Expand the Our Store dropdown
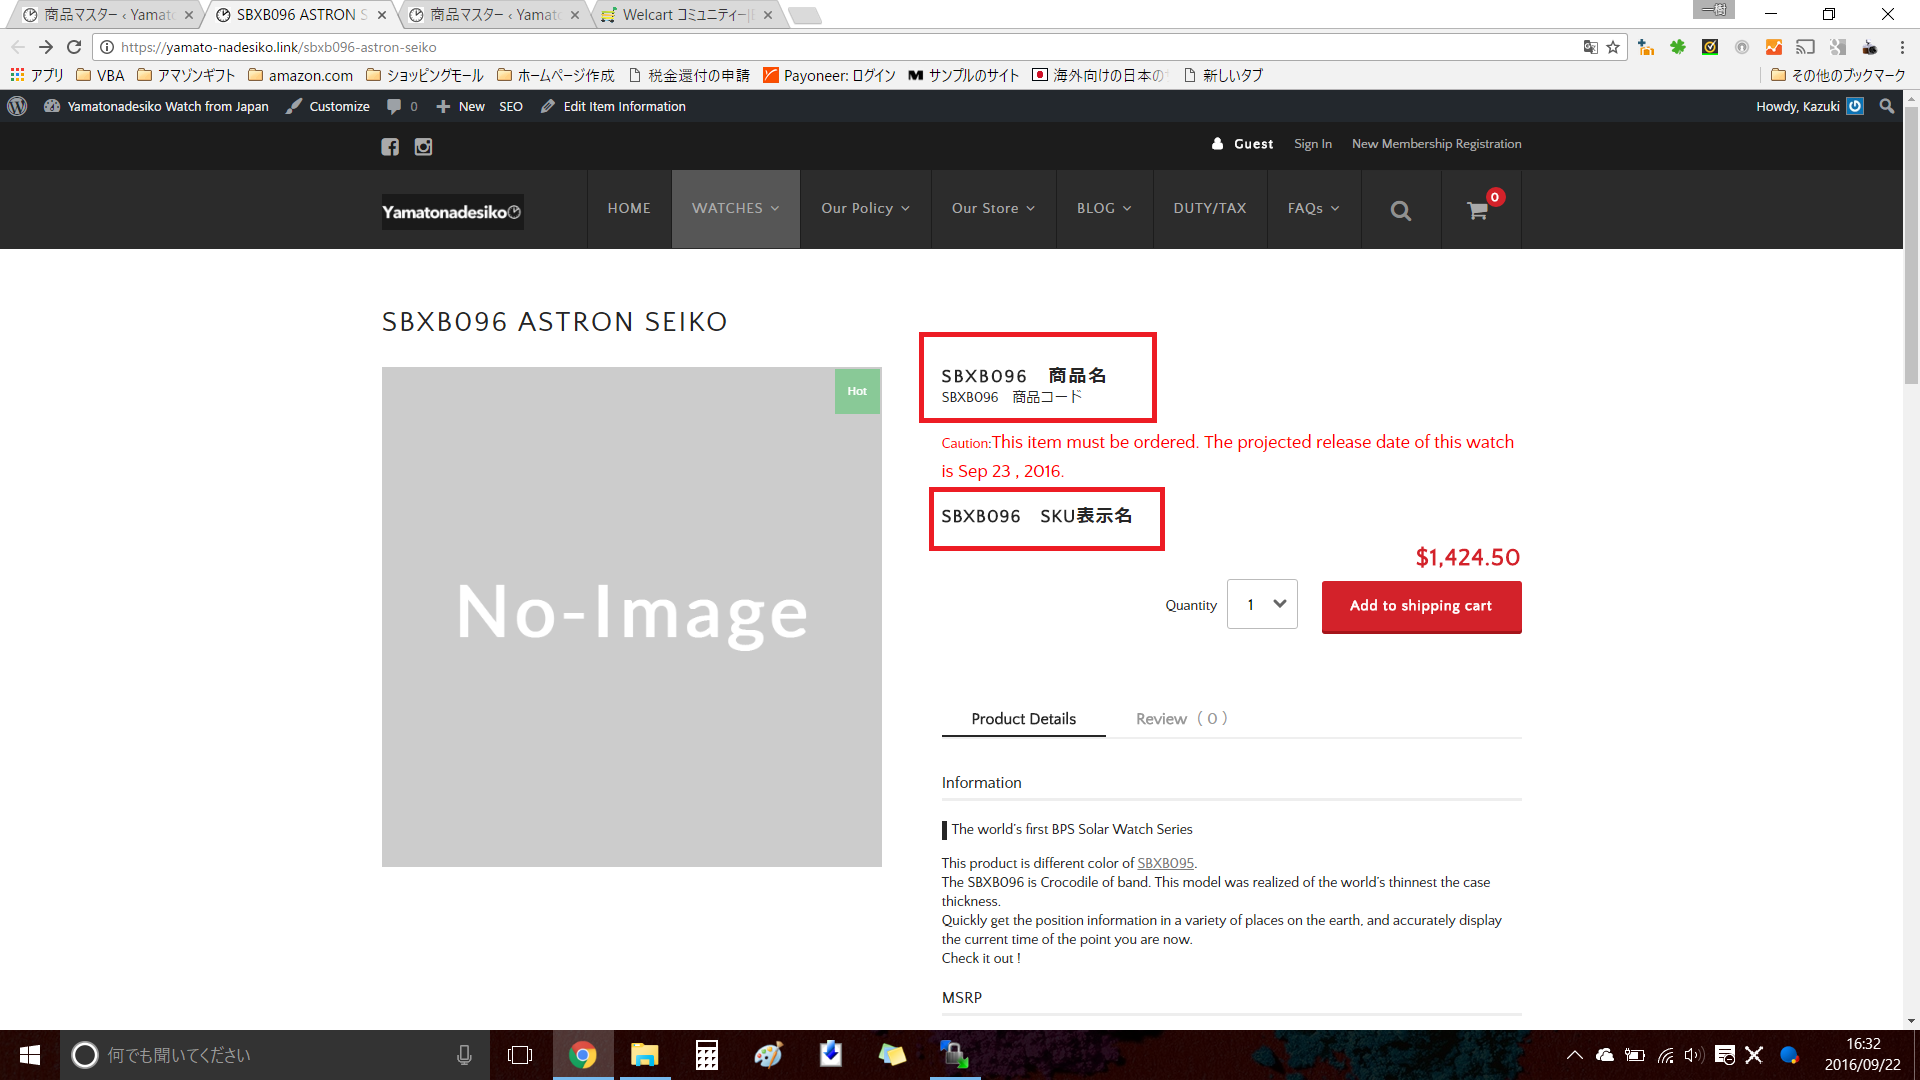 (x=993, y=209)
